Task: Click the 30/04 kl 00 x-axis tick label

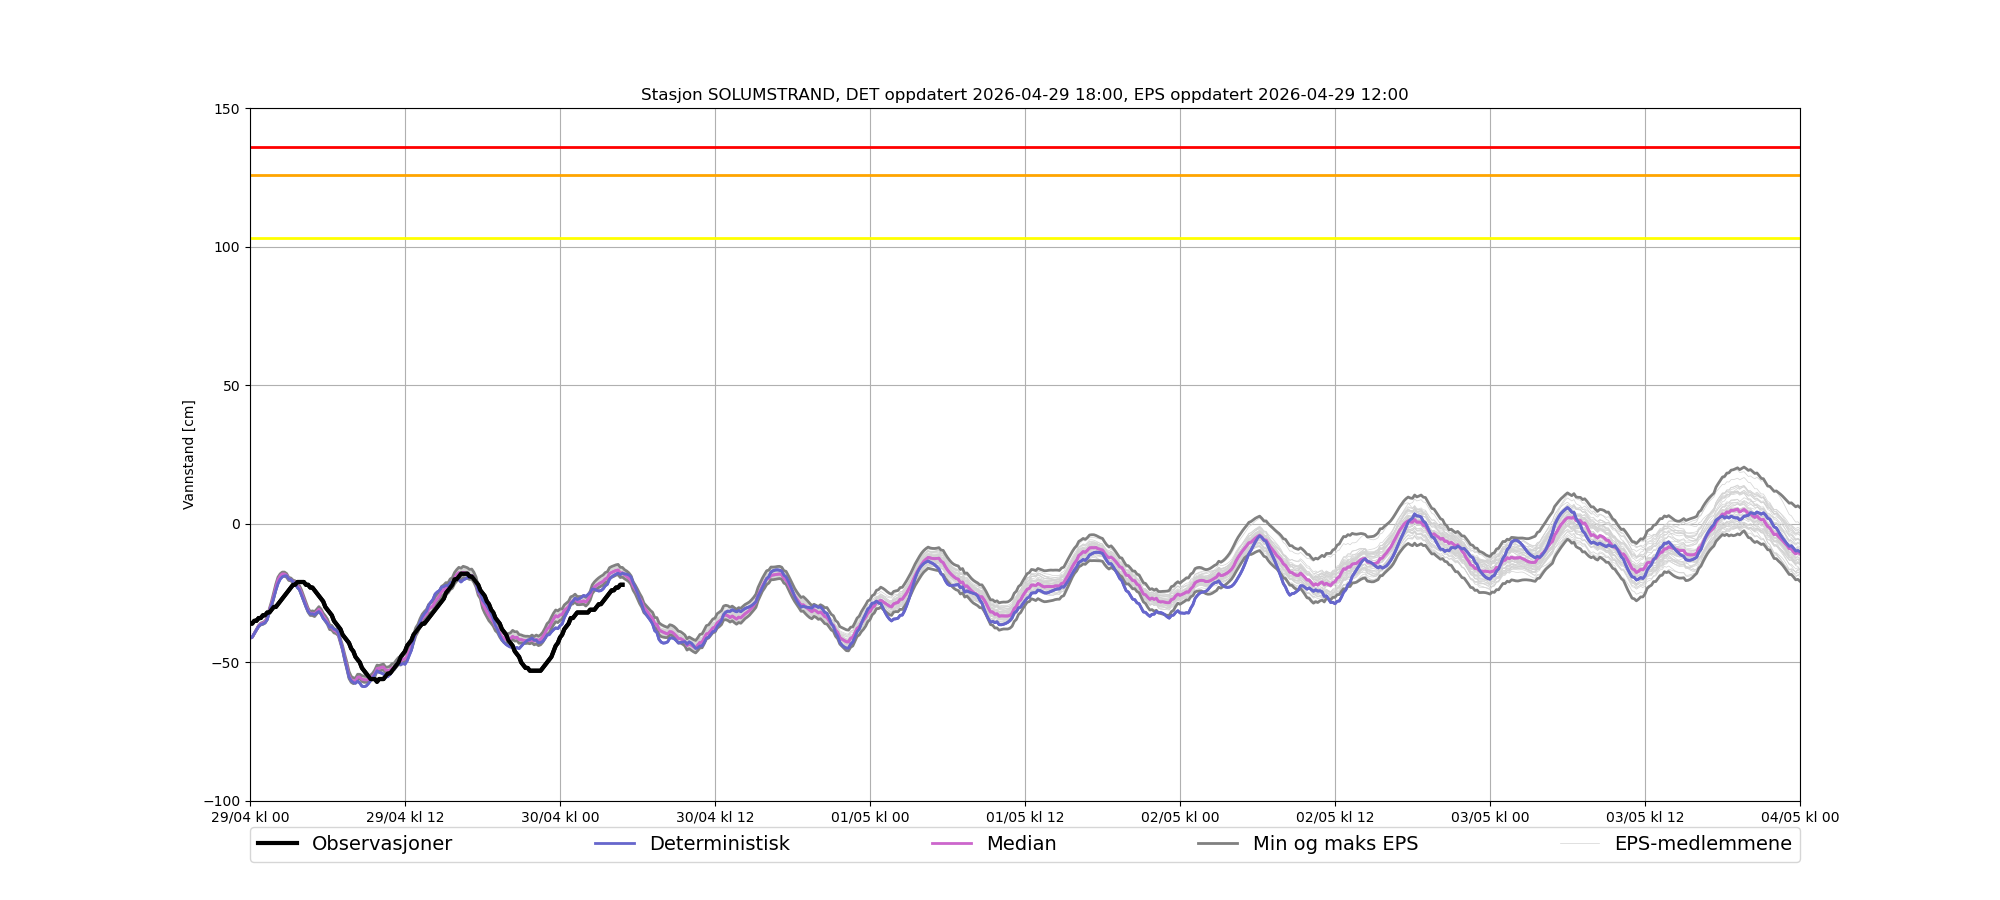Action: [560, 817]
